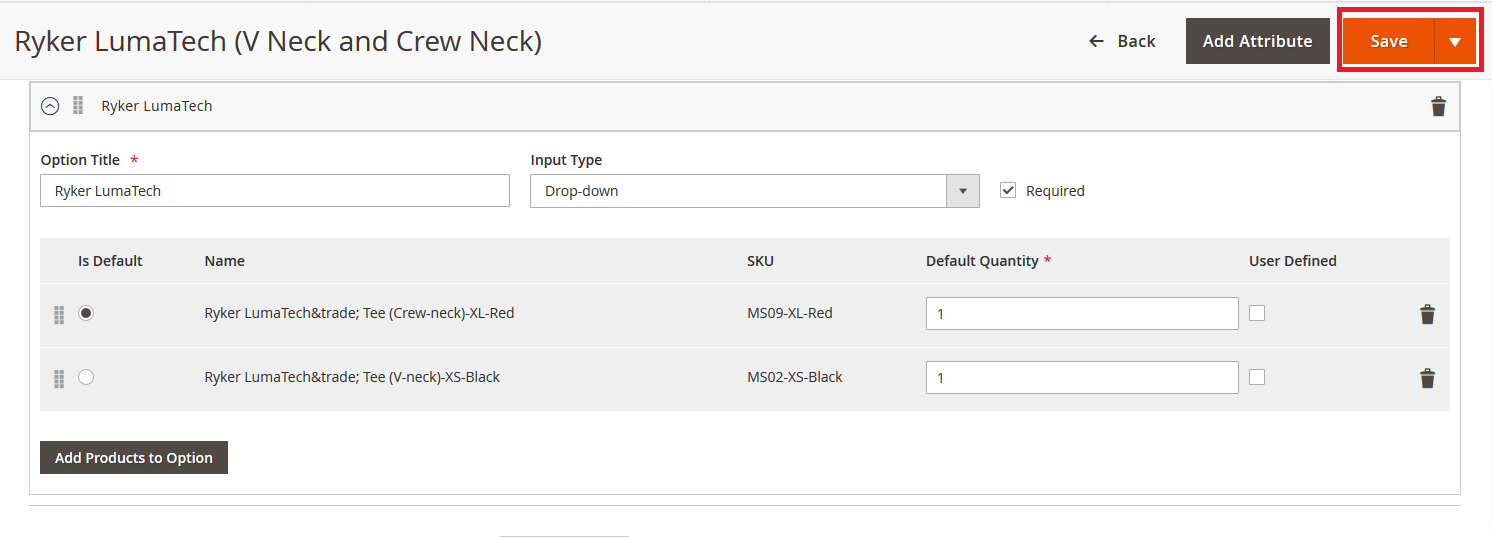Expand the Save button dropdown arrow

(x=1455, y=41)
